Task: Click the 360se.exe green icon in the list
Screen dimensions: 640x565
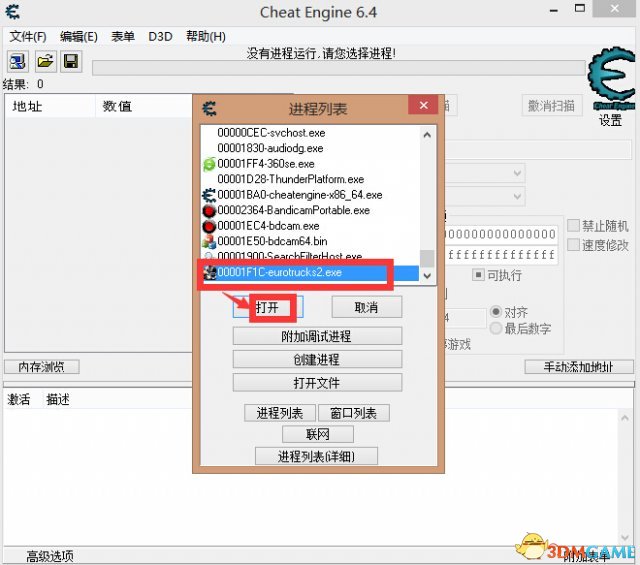Action: pos(209,164)
